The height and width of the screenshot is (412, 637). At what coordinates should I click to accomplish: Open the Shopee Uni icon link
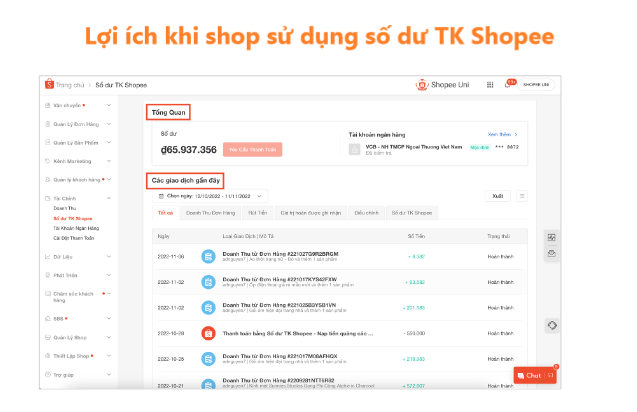tap(422, 85)
